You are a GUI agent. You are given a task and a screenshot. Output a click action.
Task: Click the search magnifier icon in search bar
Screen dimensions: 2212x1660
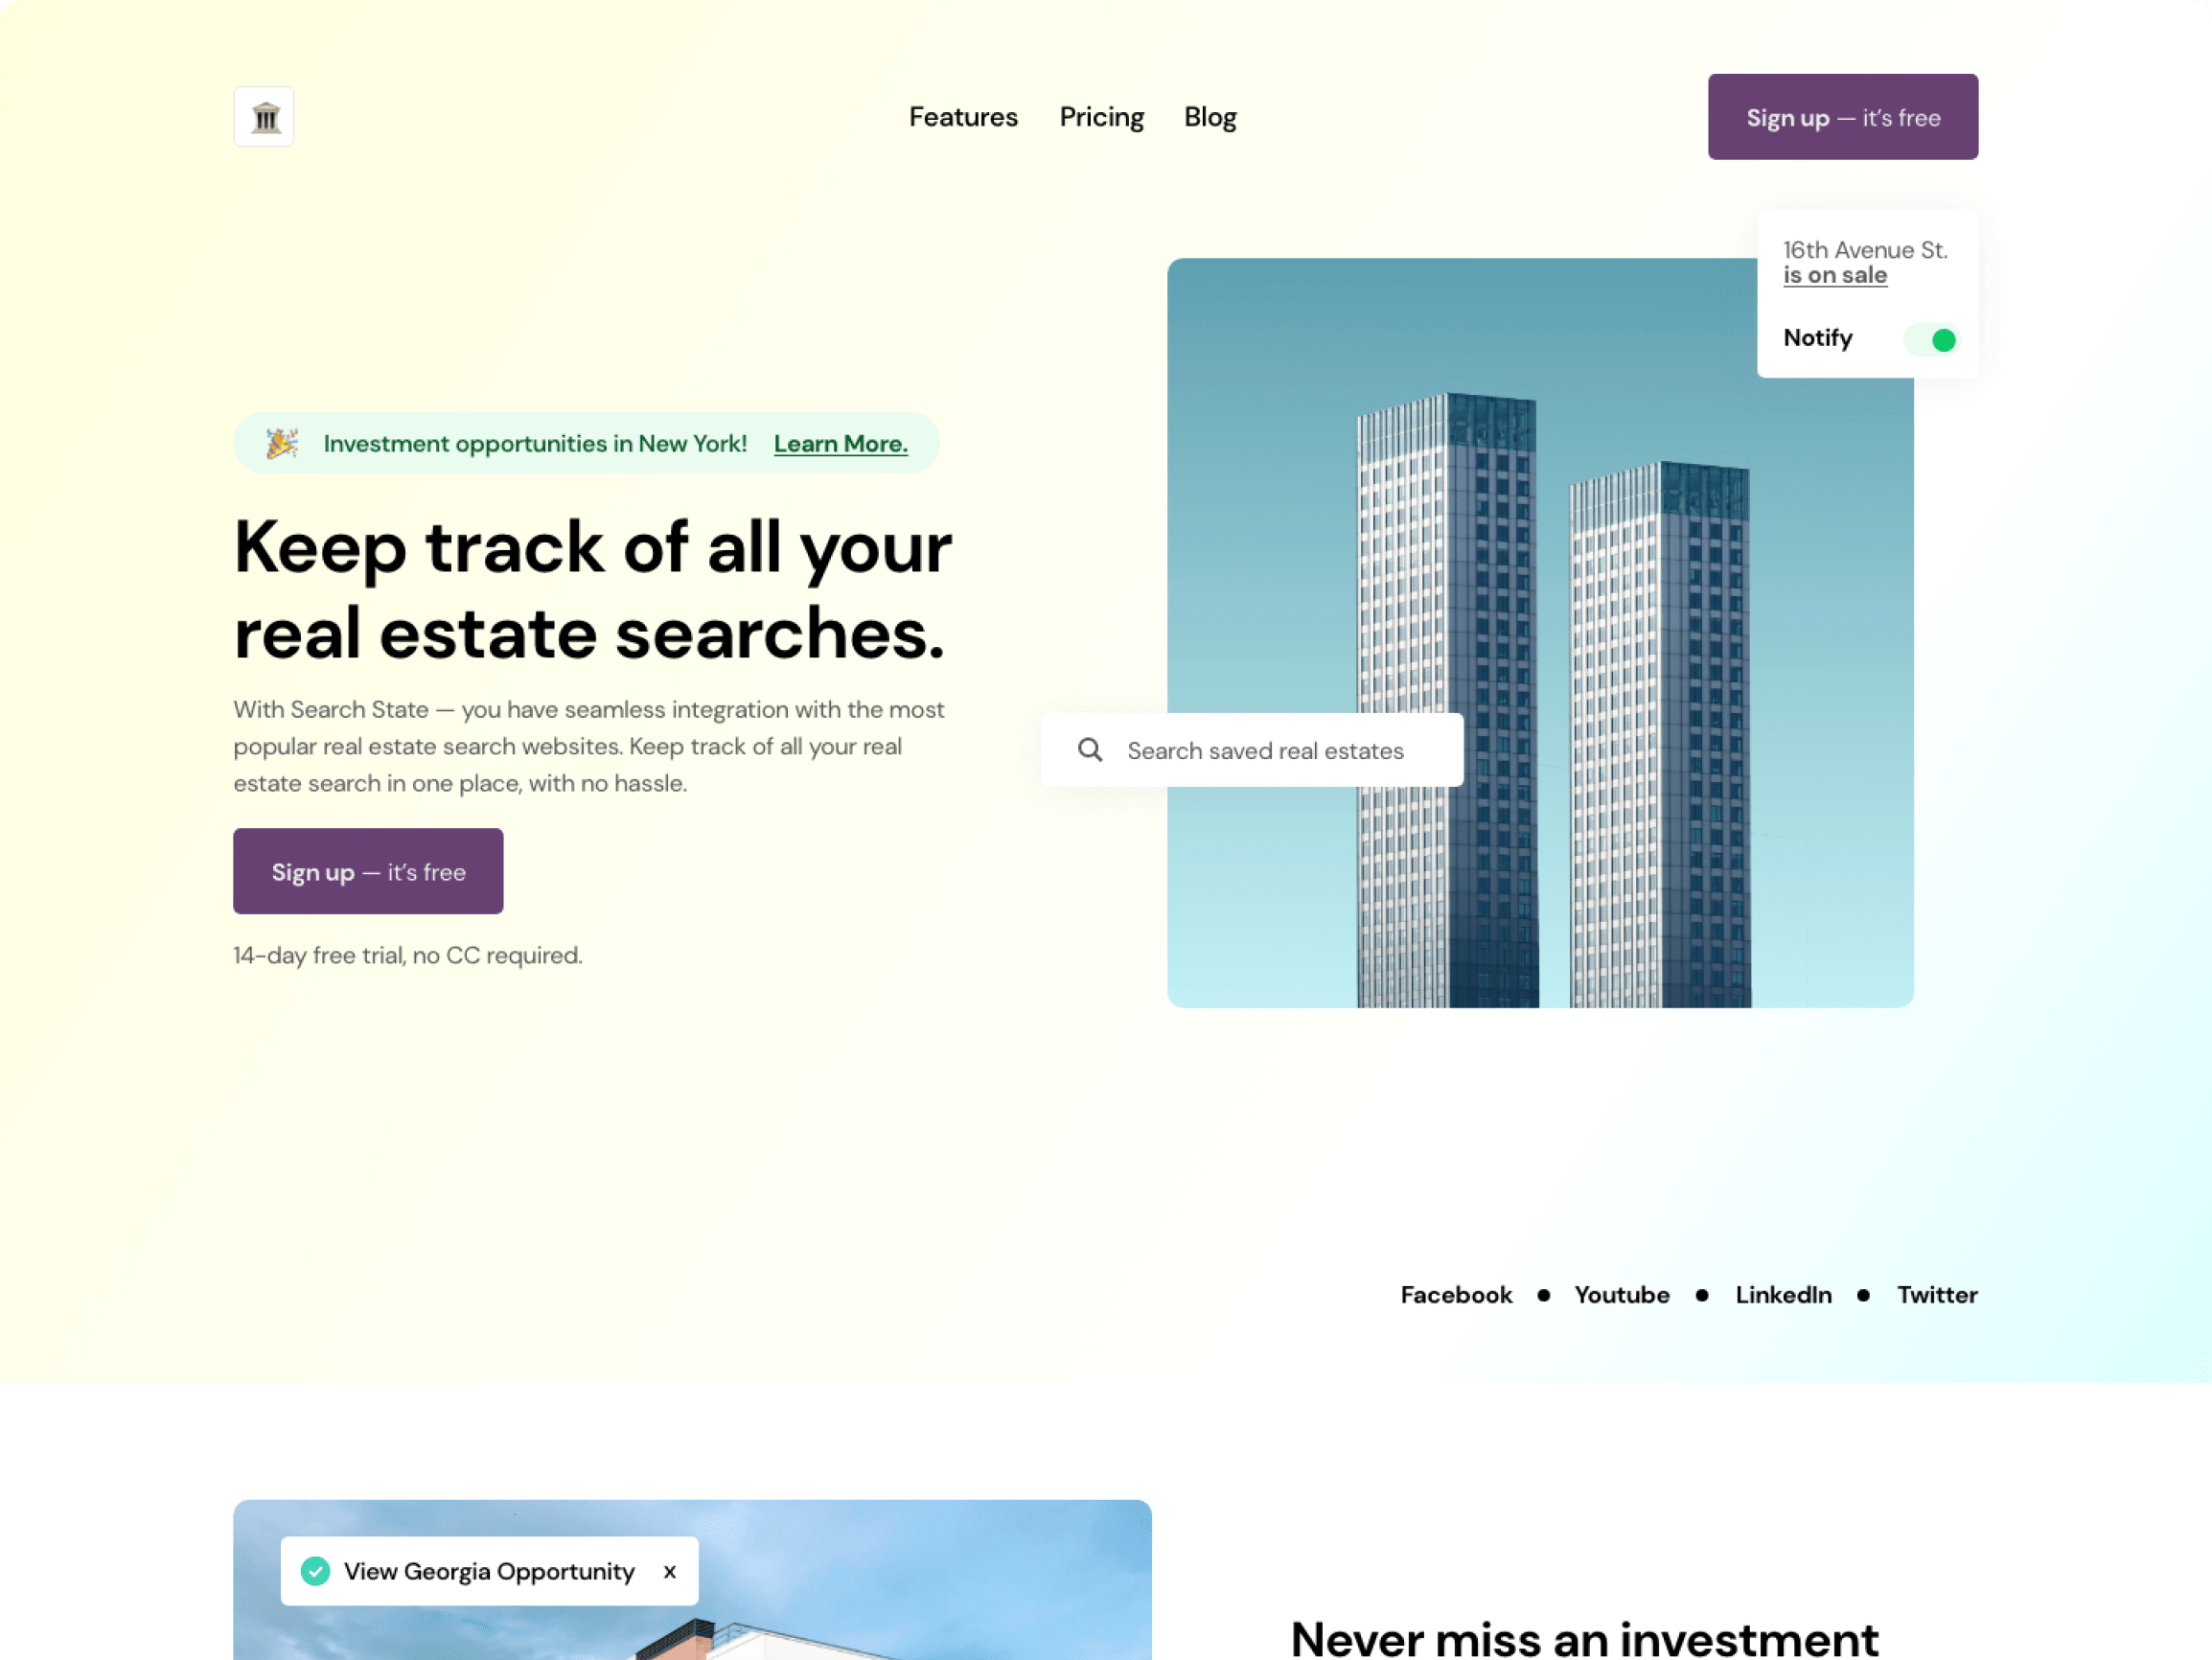pyautogui.click(x=1092, y=749)
